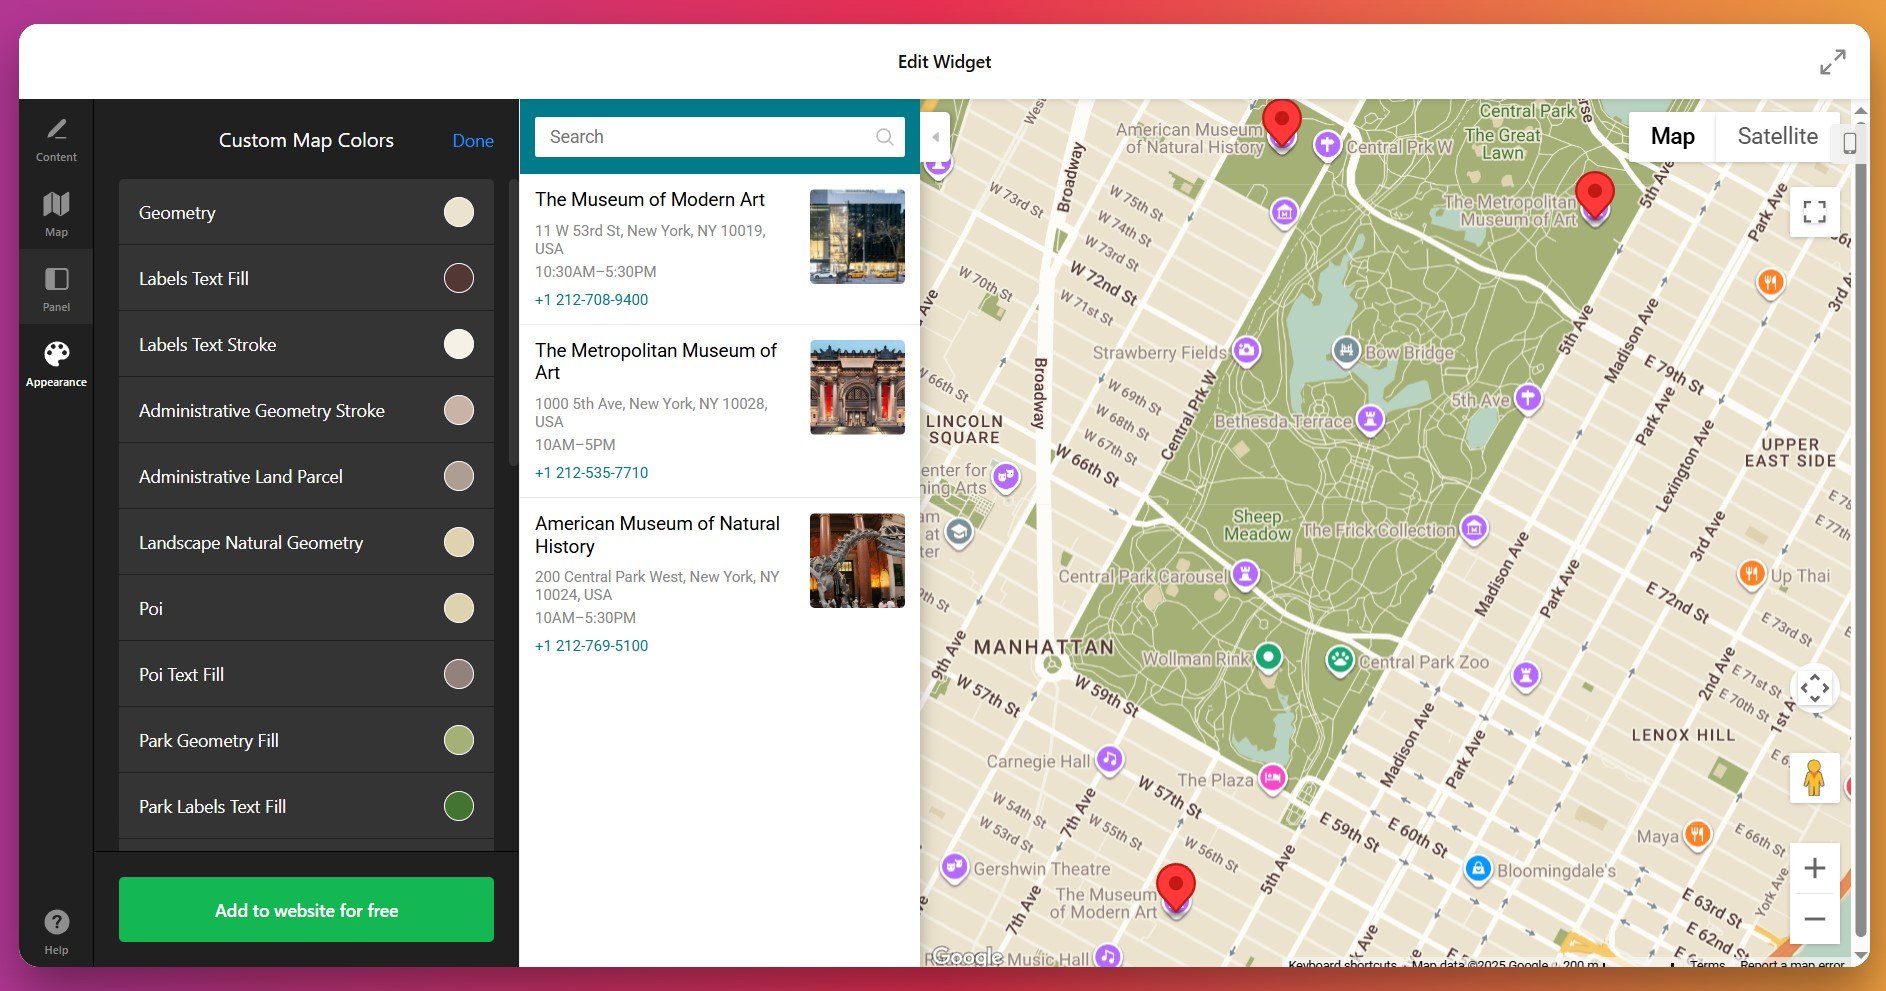
Task: Open the Content panel in sidebar
Action: (56, 137)
